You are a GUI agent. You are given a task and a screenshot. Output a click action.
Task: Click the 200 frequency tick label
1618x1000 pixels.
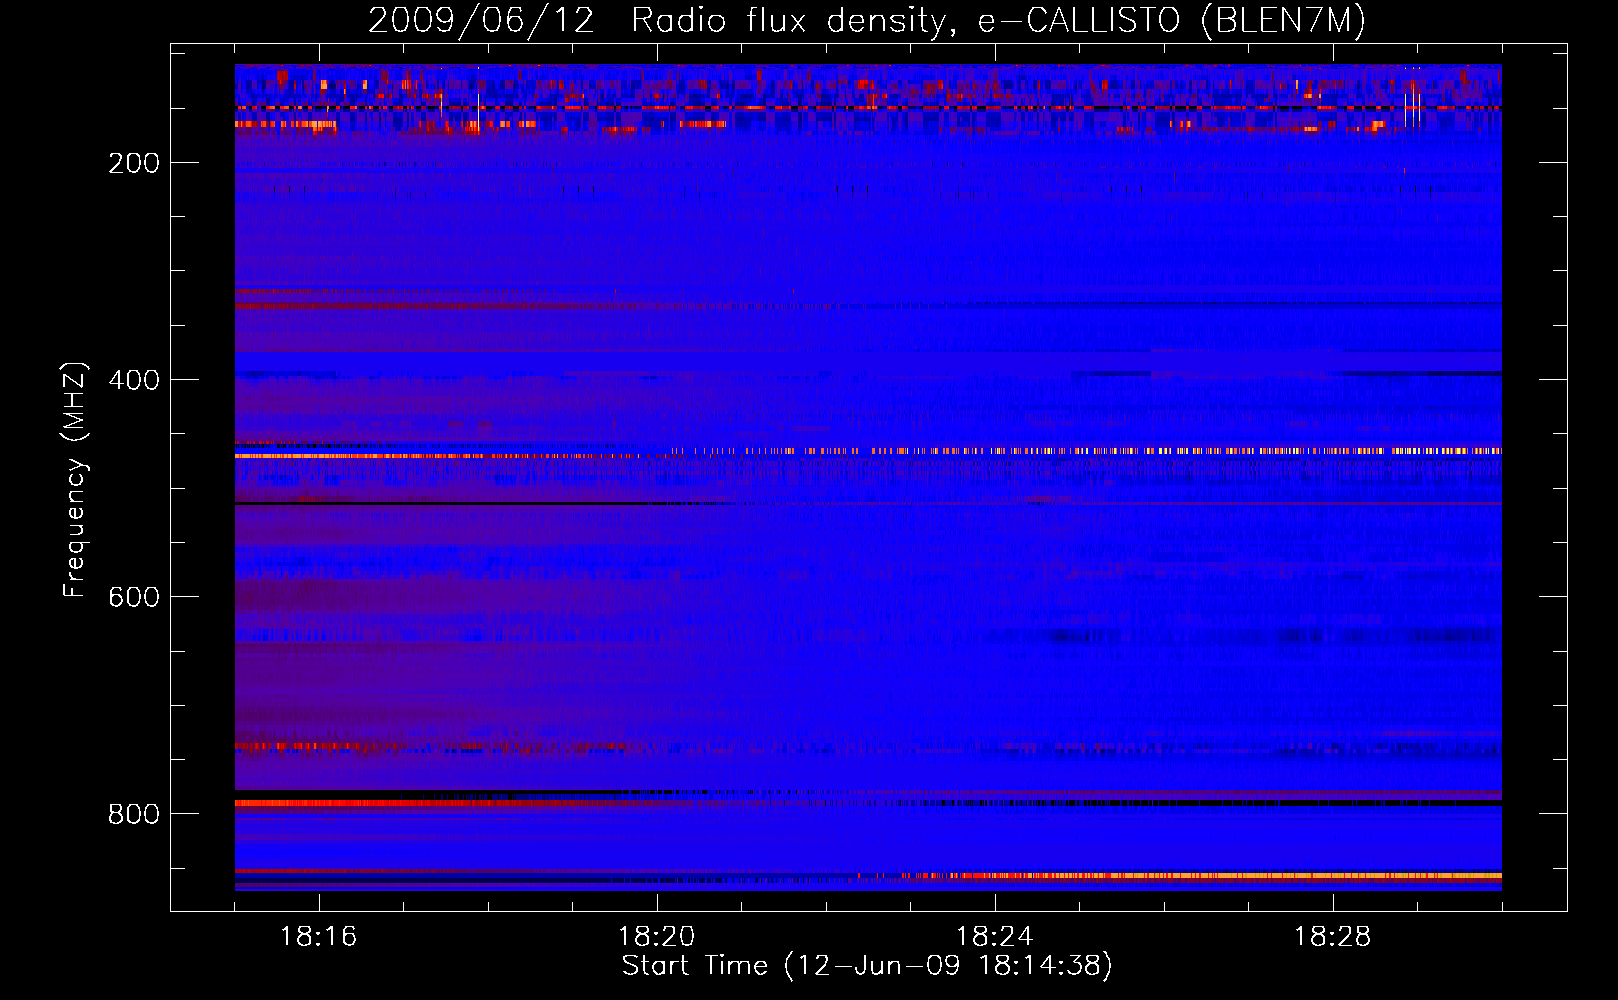134,163
